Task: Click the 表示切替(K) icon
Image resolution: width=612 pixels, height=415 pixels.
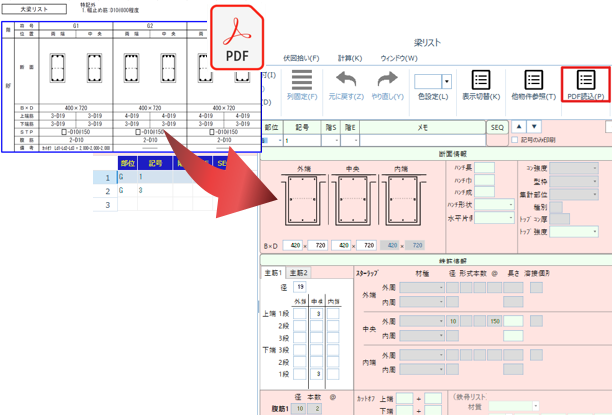Action: click(481, 80)
